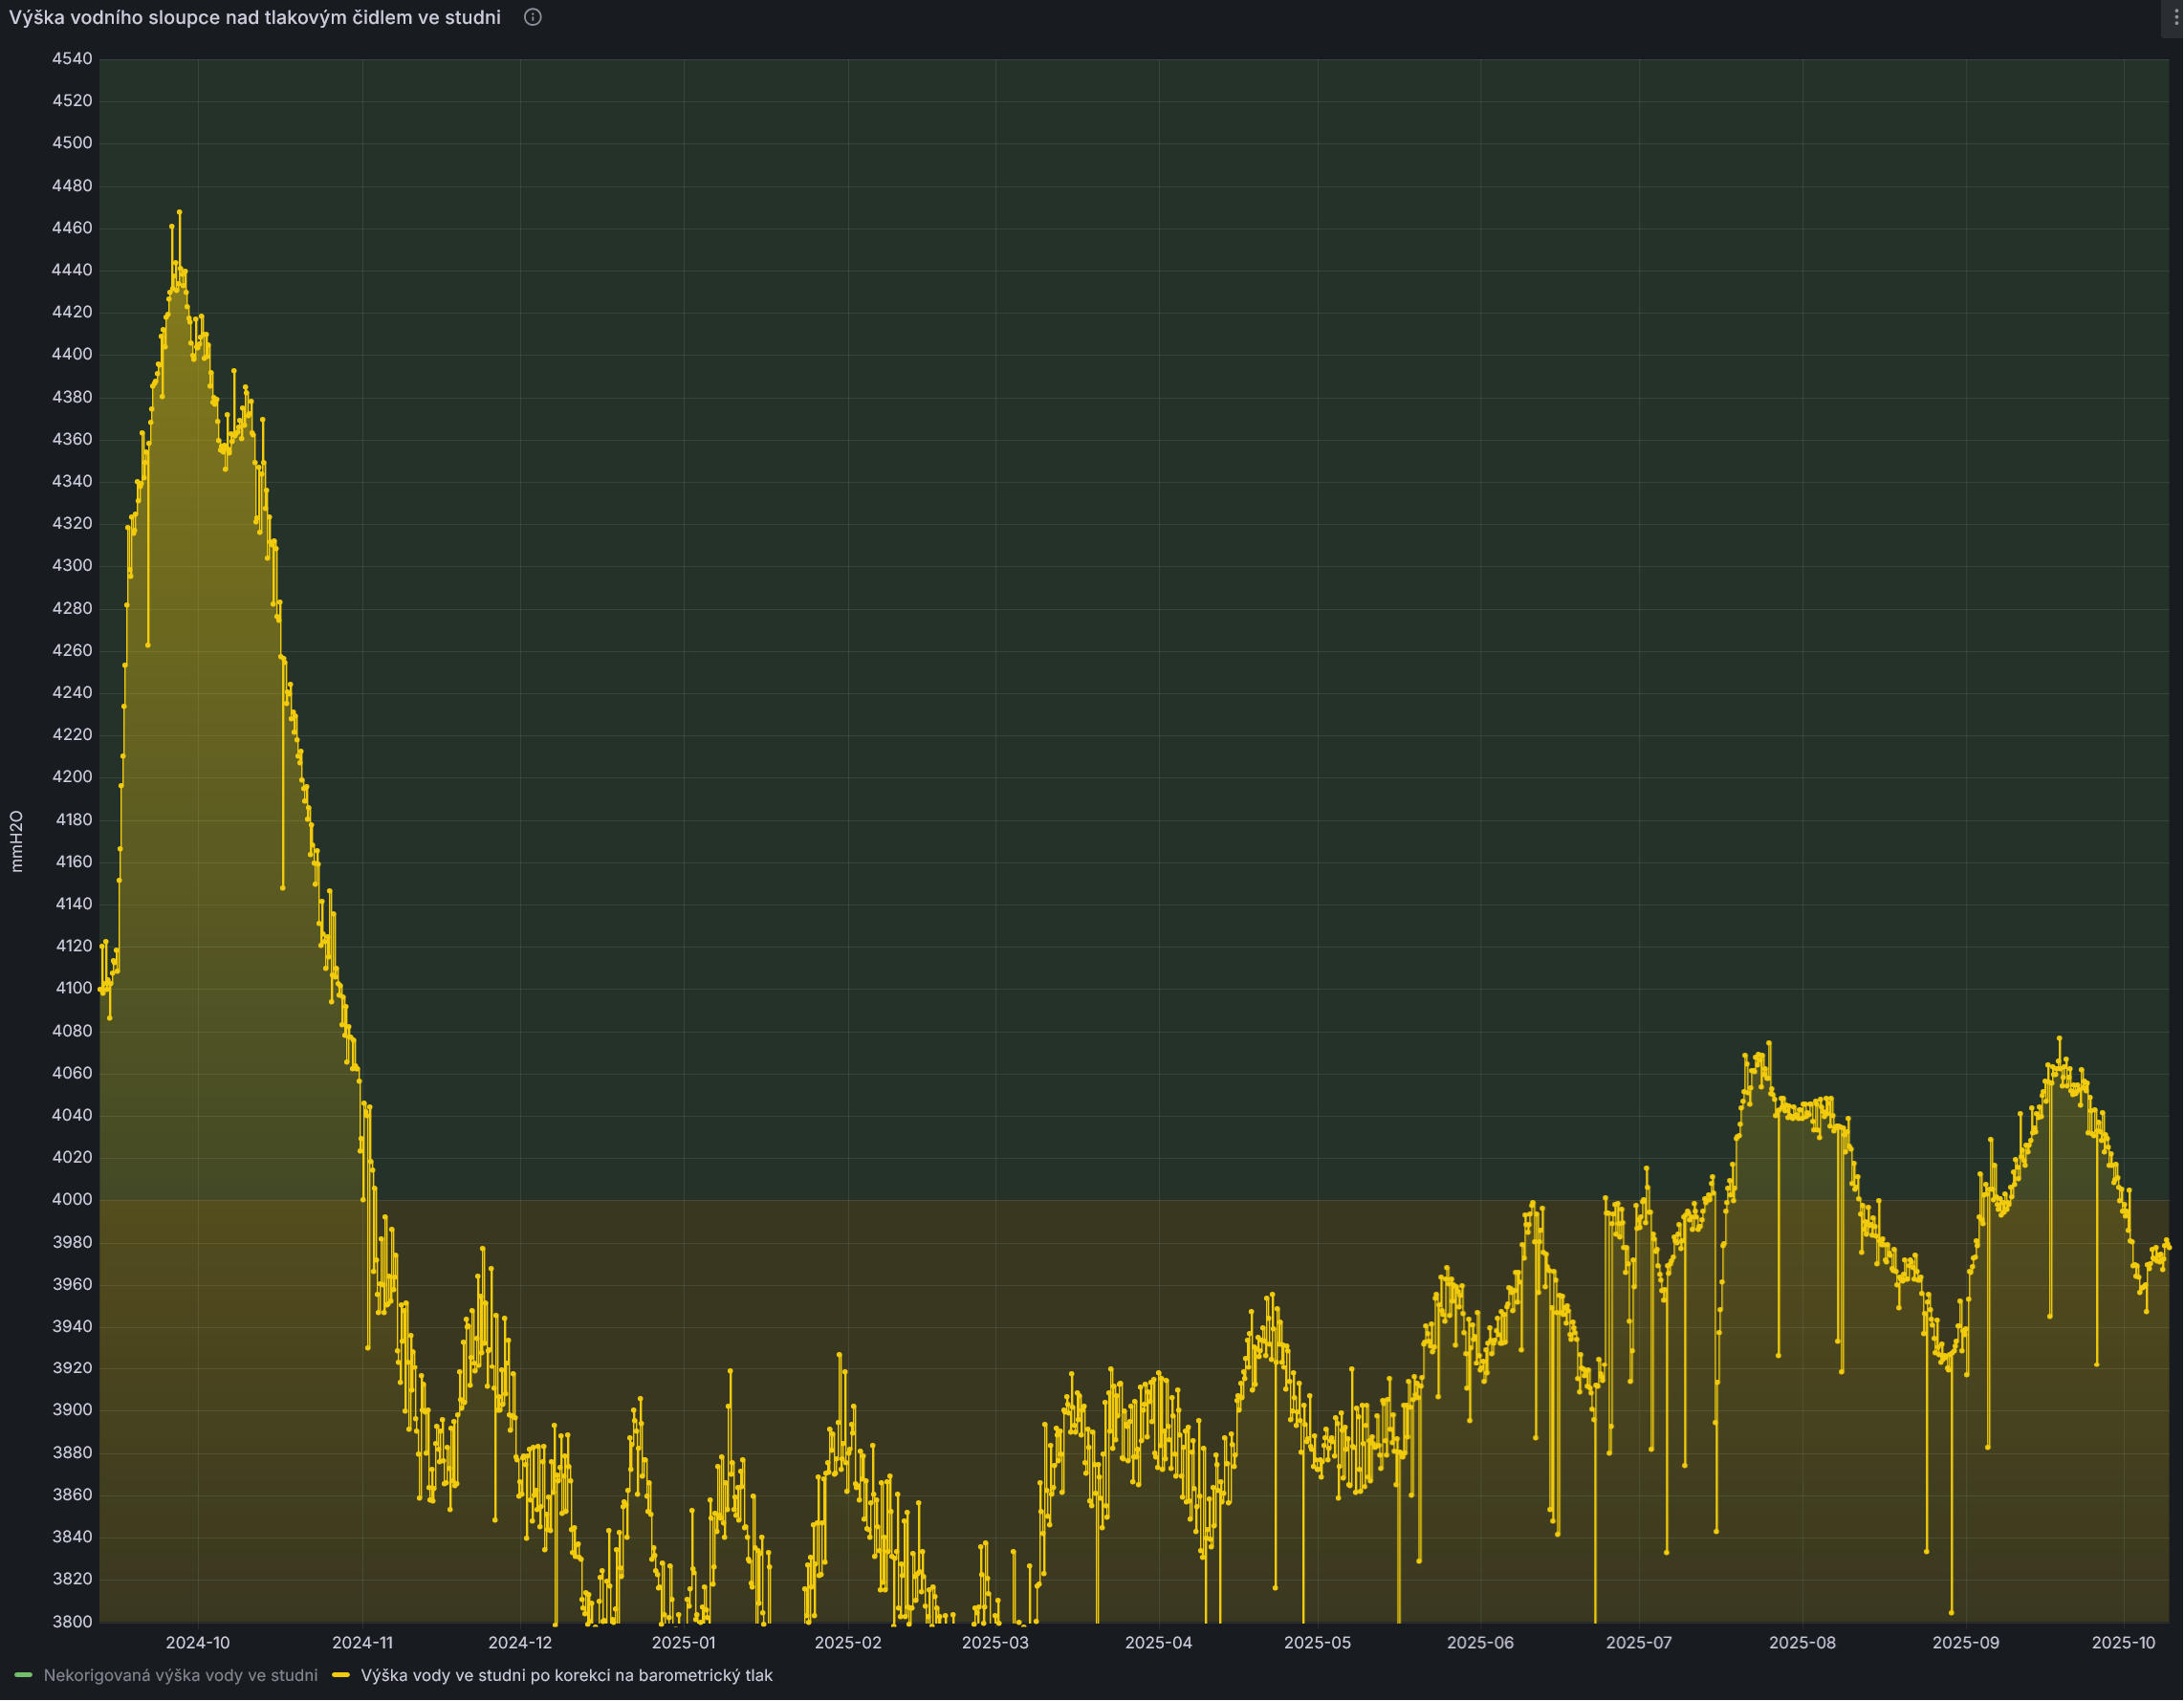Click the panel description info icon
Screen dimensions: 2184x1701
click(x=533, y=17)
